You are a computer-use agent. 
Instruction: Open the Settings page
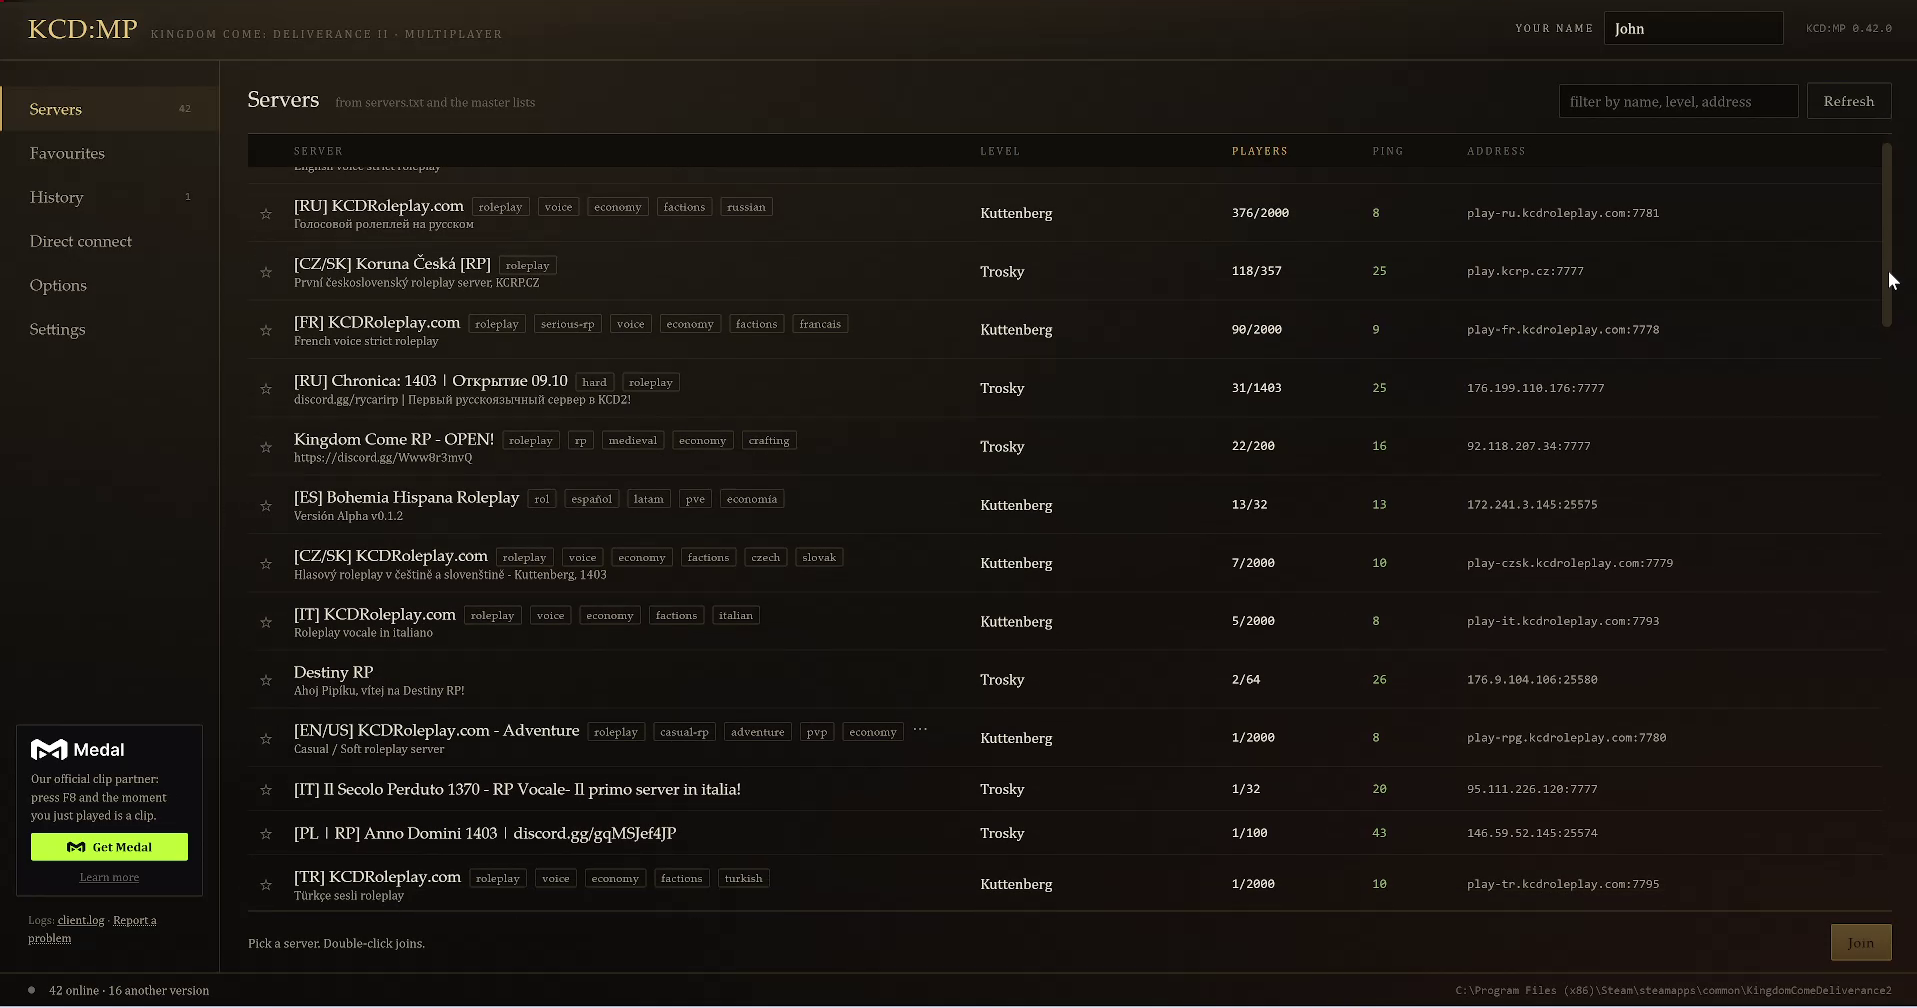[110, 329]
